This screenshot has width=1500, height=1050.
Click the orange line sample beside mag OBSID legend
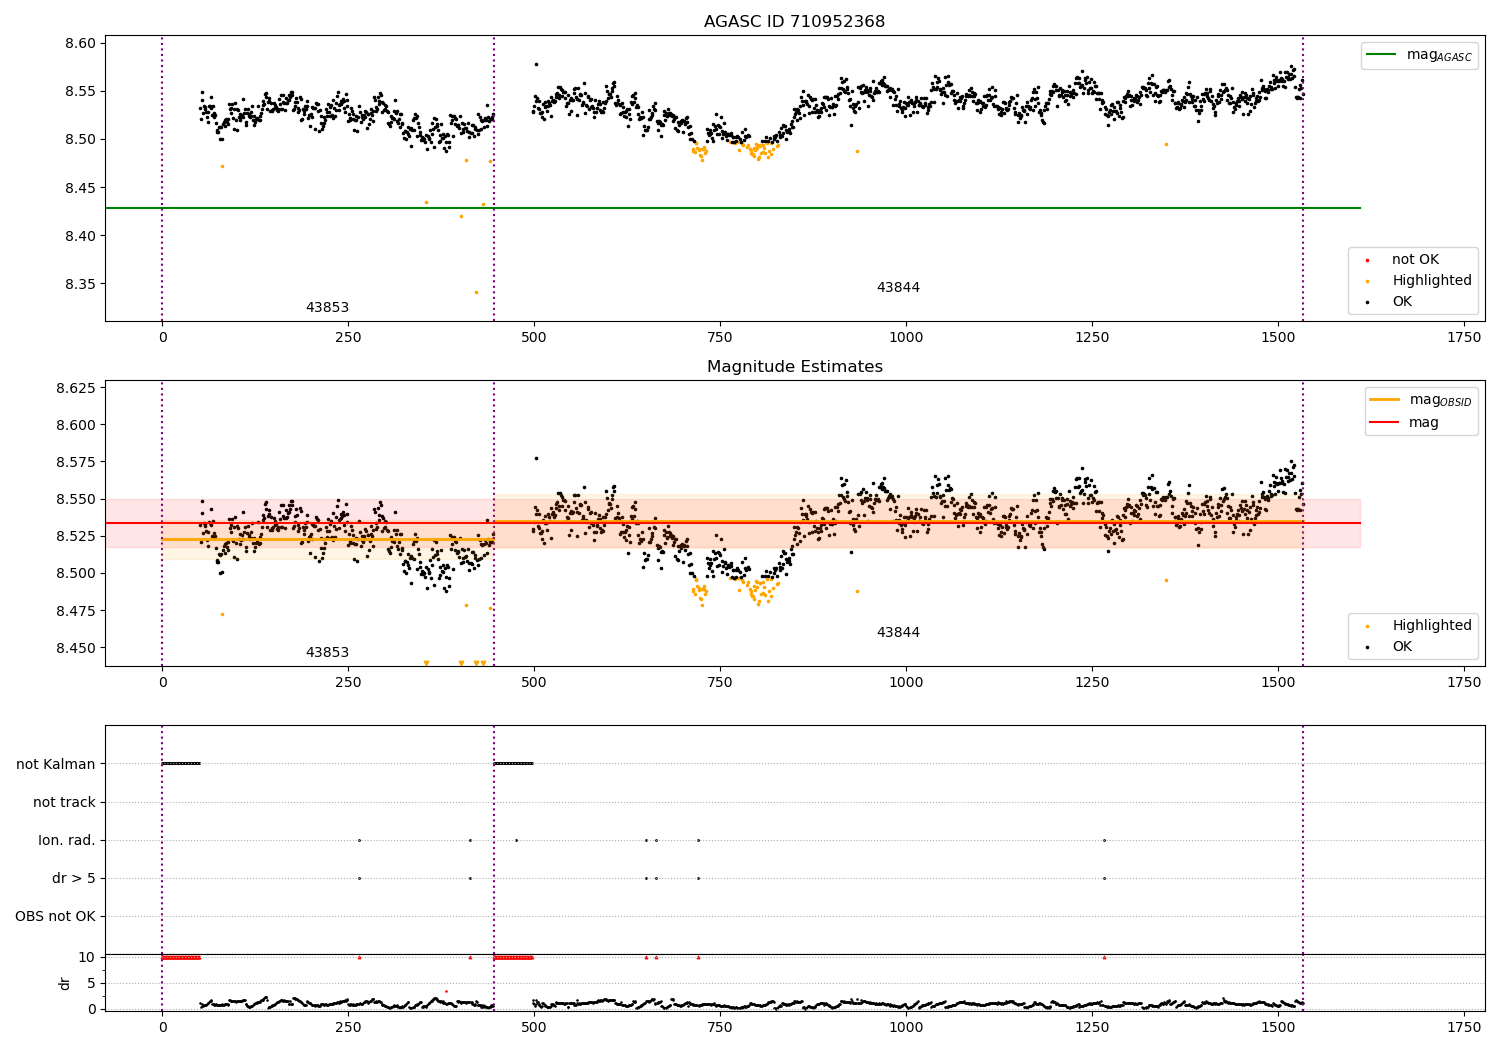[x=1384, y=400]
